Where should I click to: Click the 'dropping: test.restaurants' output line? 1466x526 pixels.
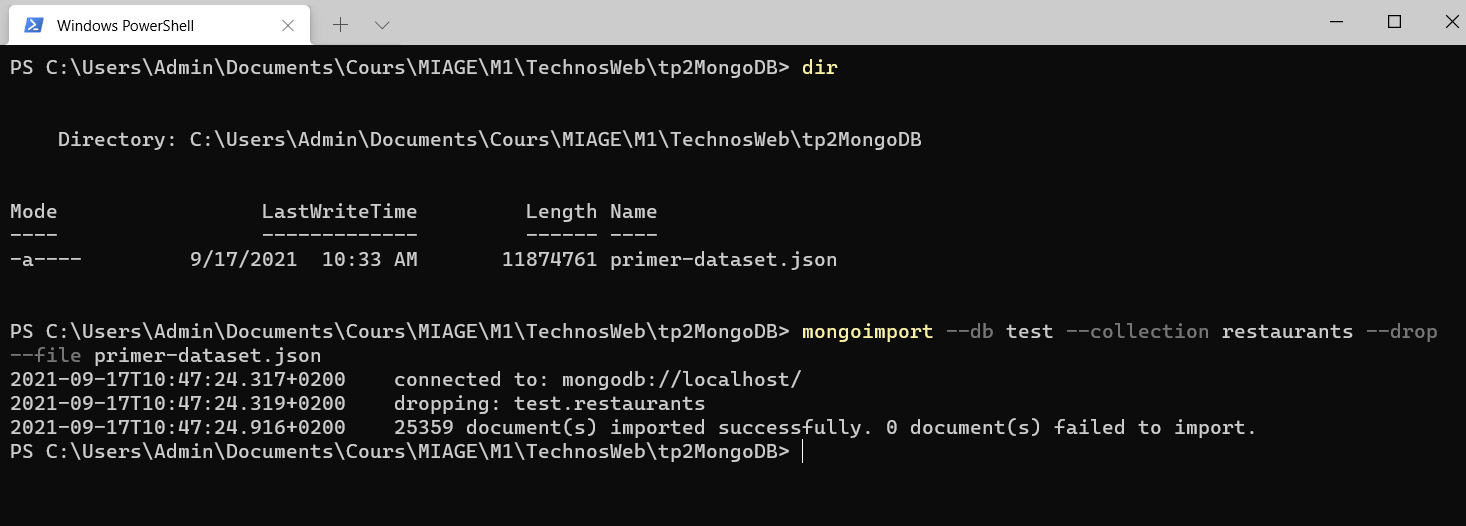tap(550, 404)
